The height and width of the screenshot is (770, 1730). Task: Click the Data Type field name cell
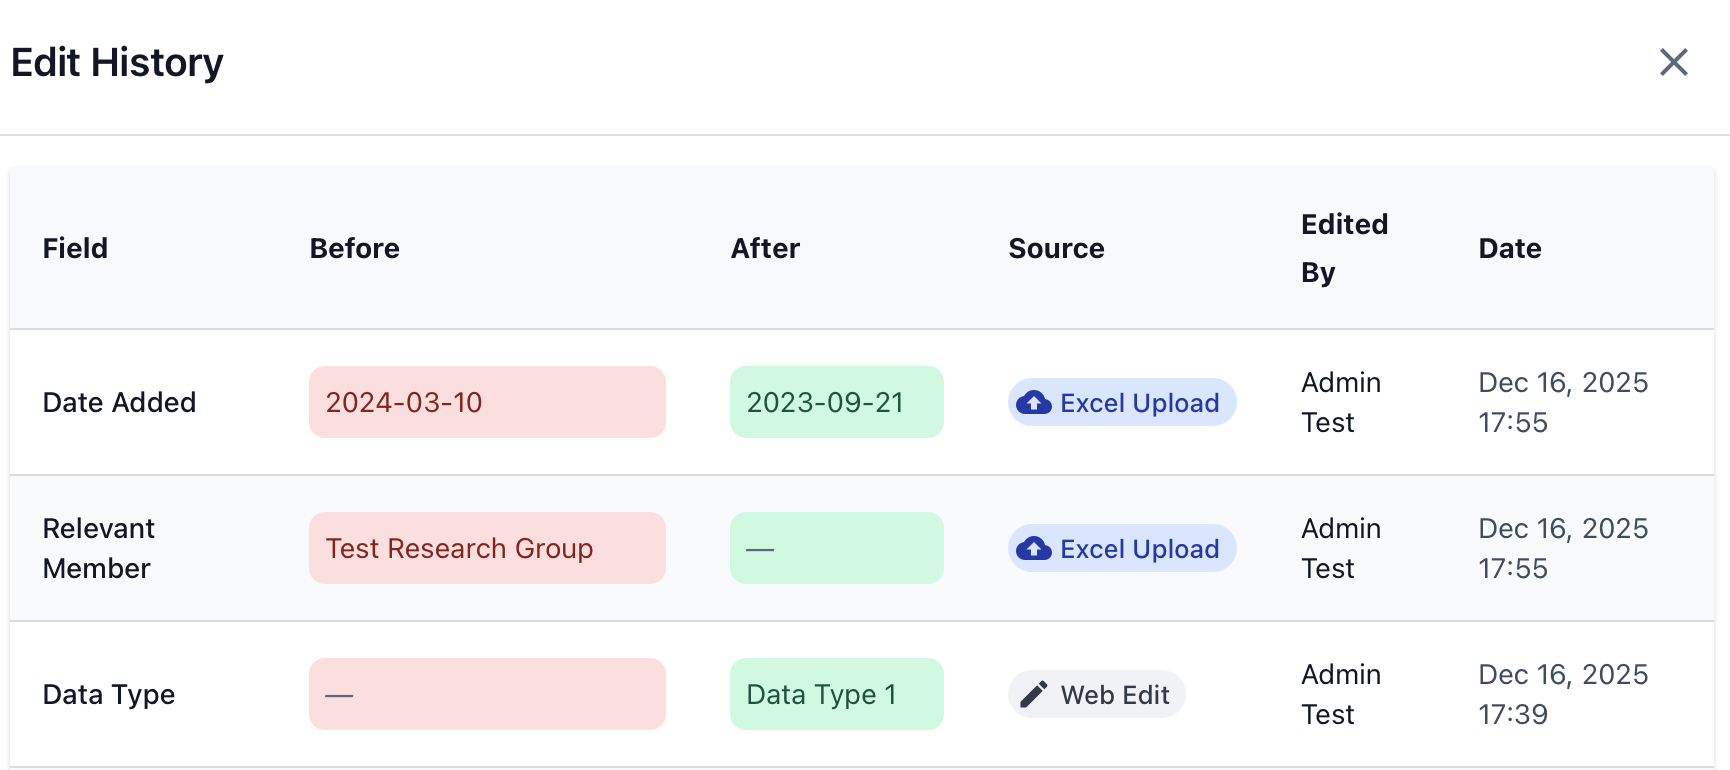coord(109,694)
